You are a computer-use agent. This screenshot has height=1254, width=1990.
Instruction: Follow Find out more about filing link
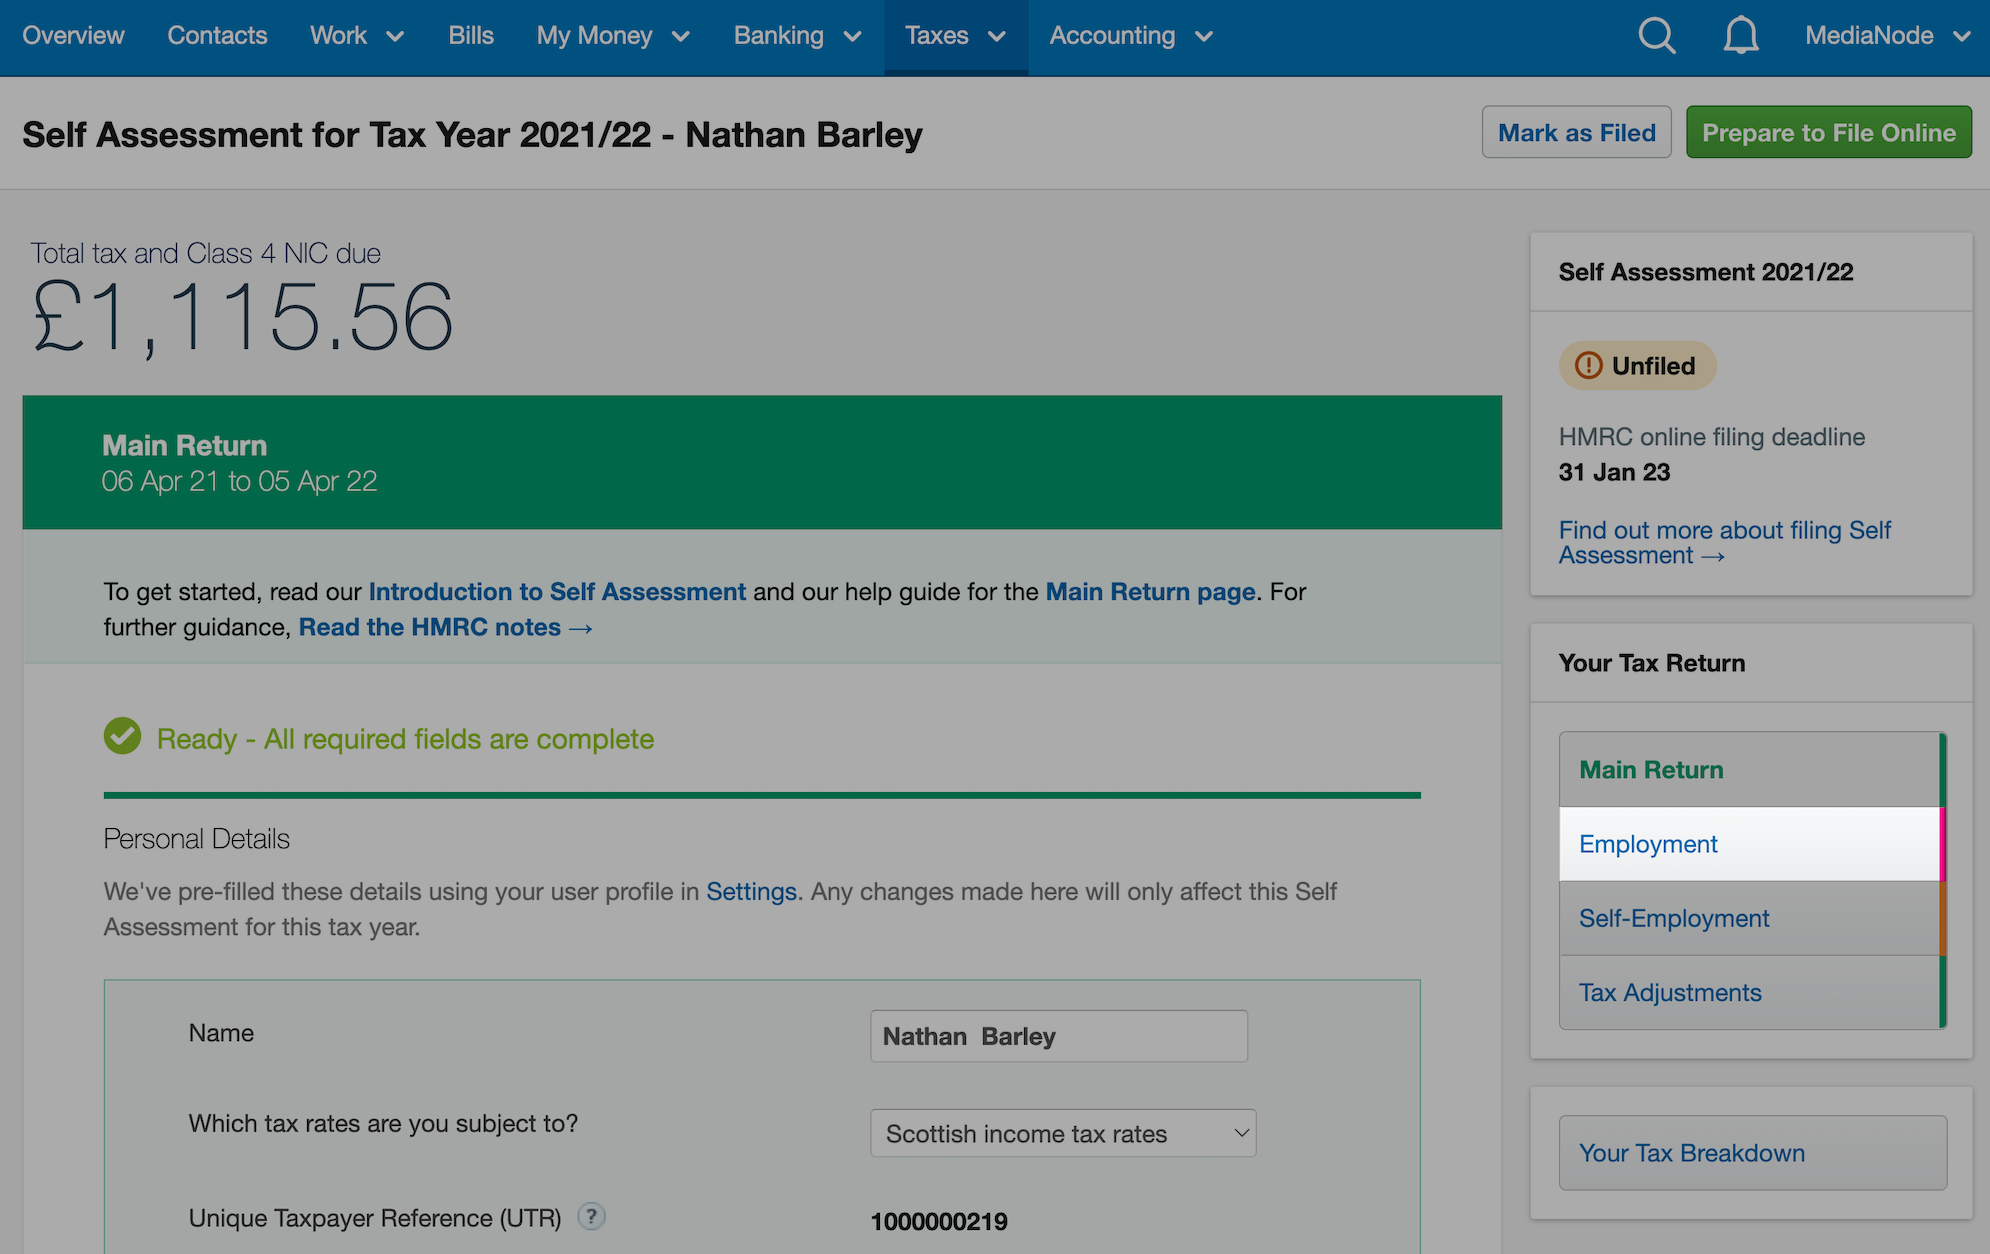click(x=1724, y=543)
